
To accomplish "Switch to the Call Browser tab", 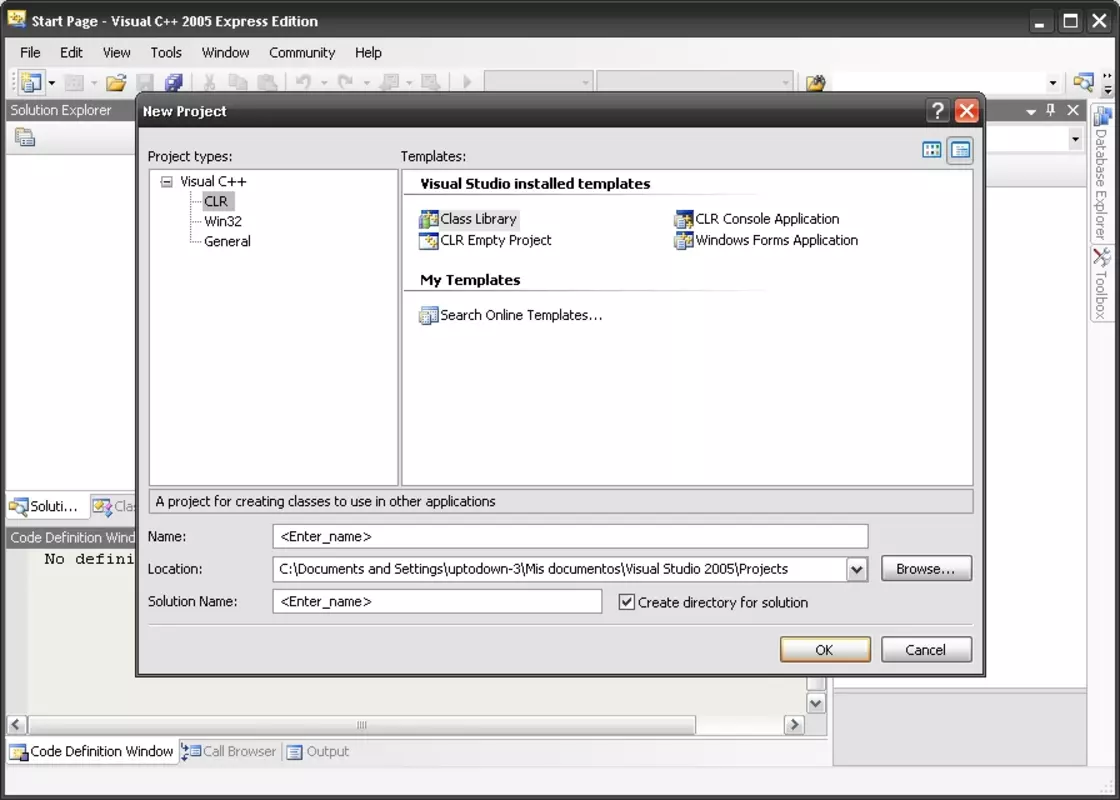I will (230, 751).
